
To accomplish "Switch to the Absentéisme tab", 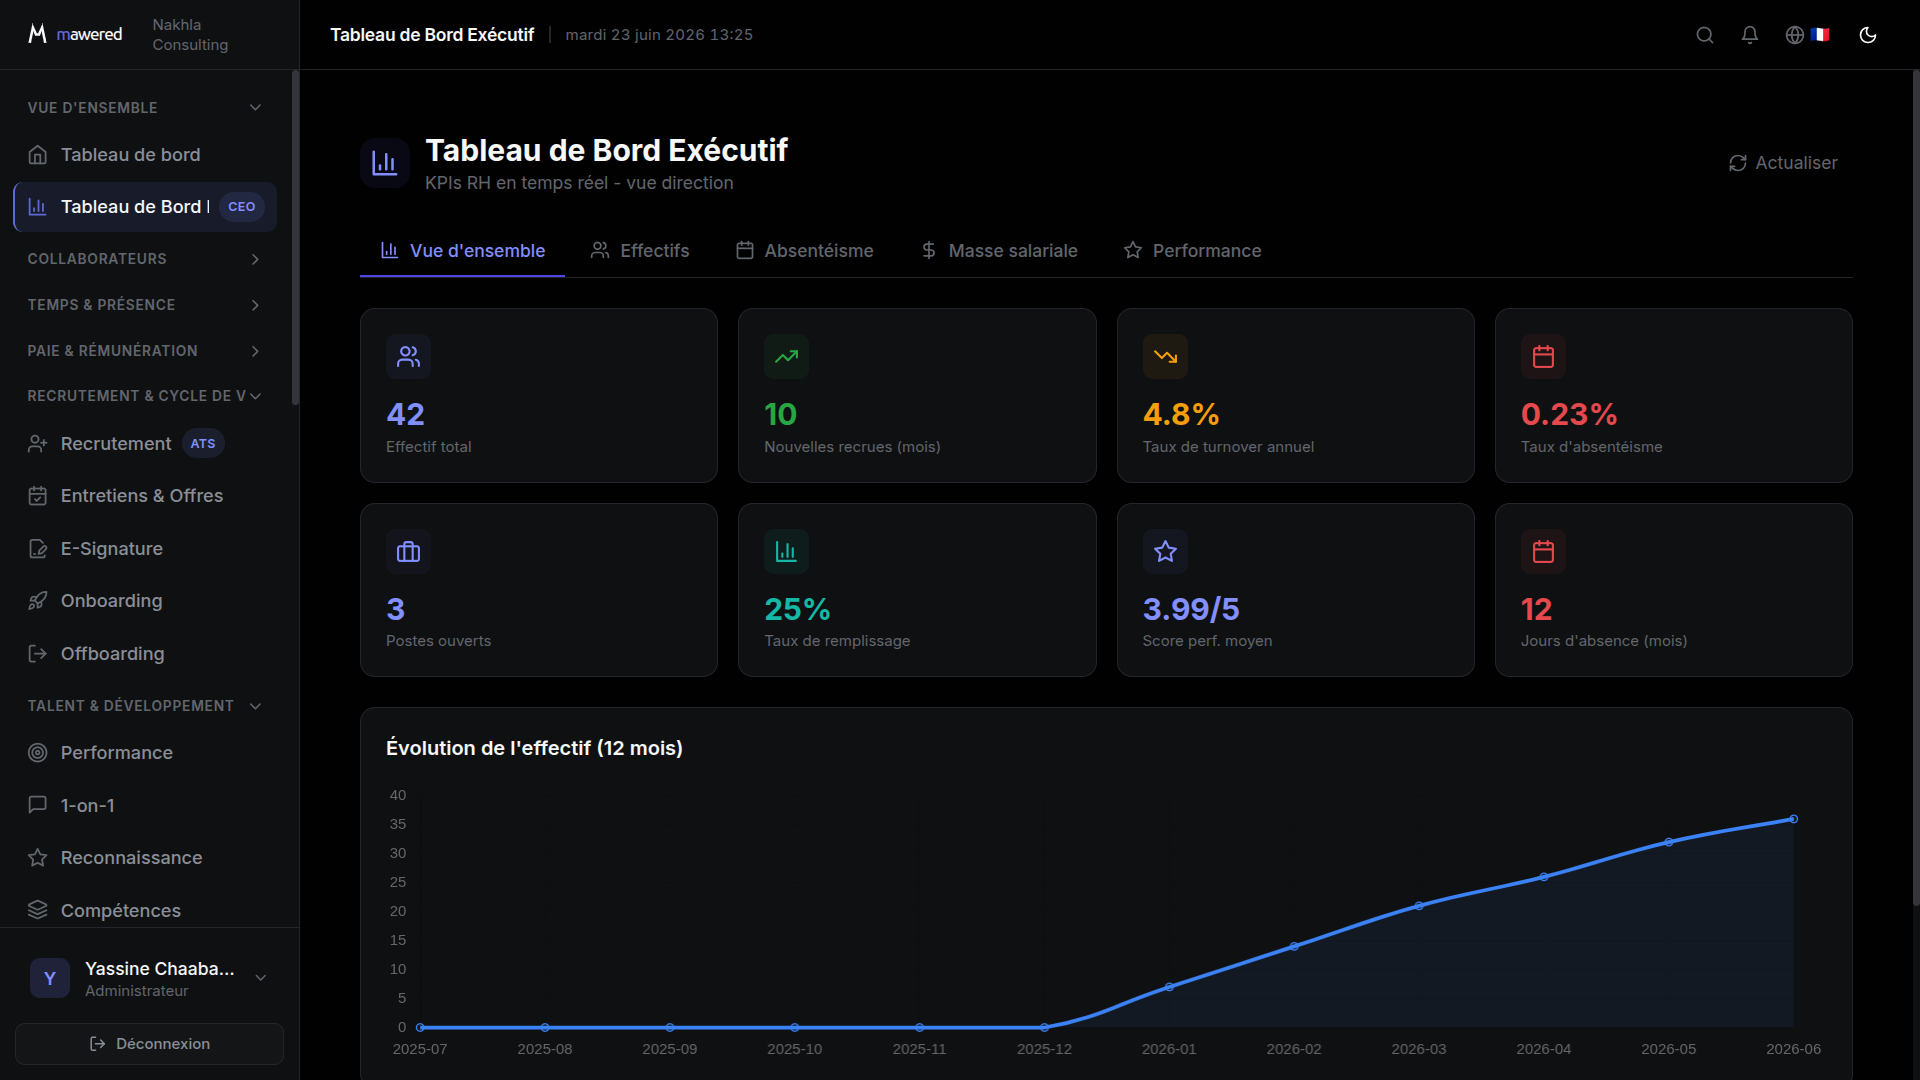I will tap(805, 251).
